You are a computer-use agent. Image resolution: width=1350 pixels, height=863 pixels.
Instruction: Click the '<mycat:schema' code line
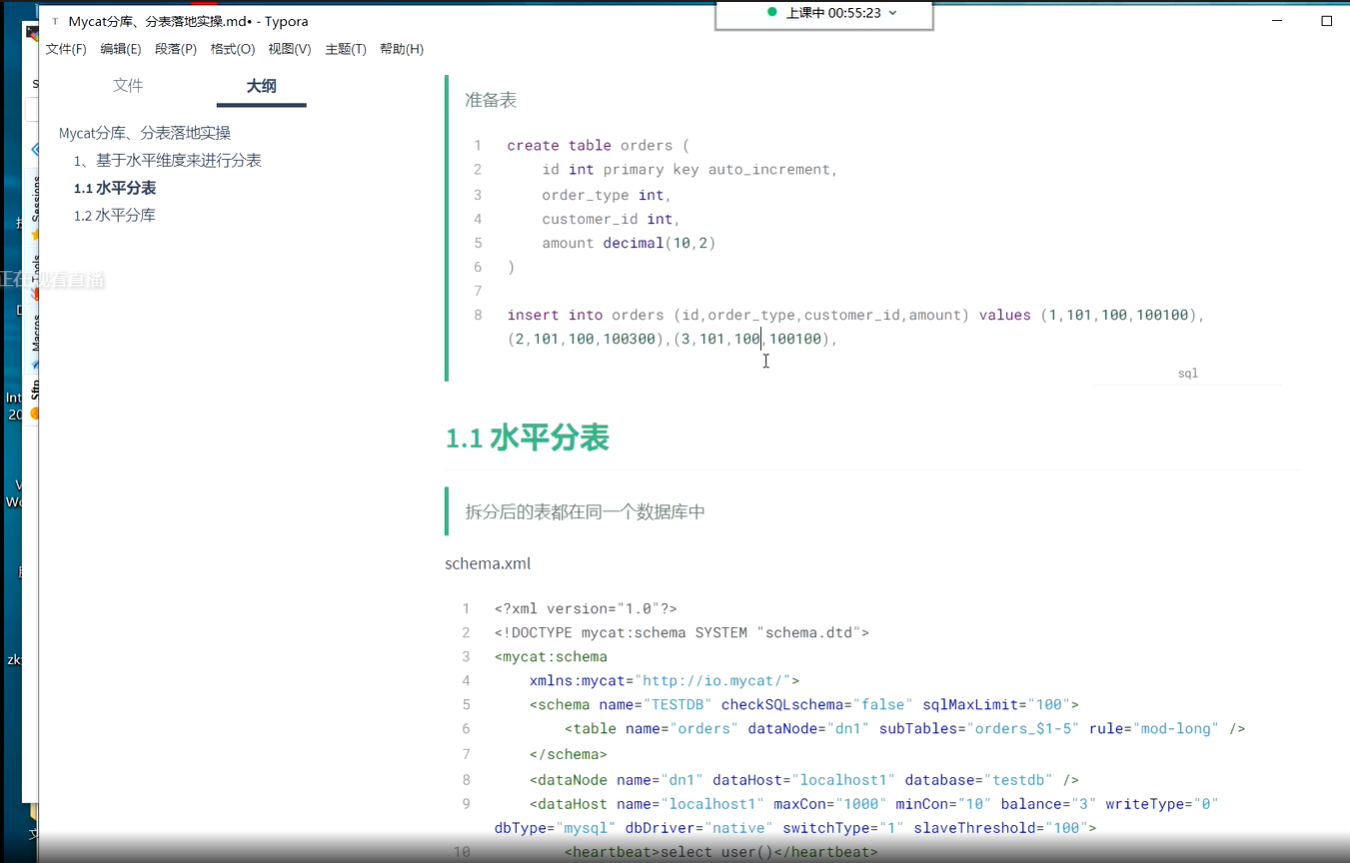550,657
